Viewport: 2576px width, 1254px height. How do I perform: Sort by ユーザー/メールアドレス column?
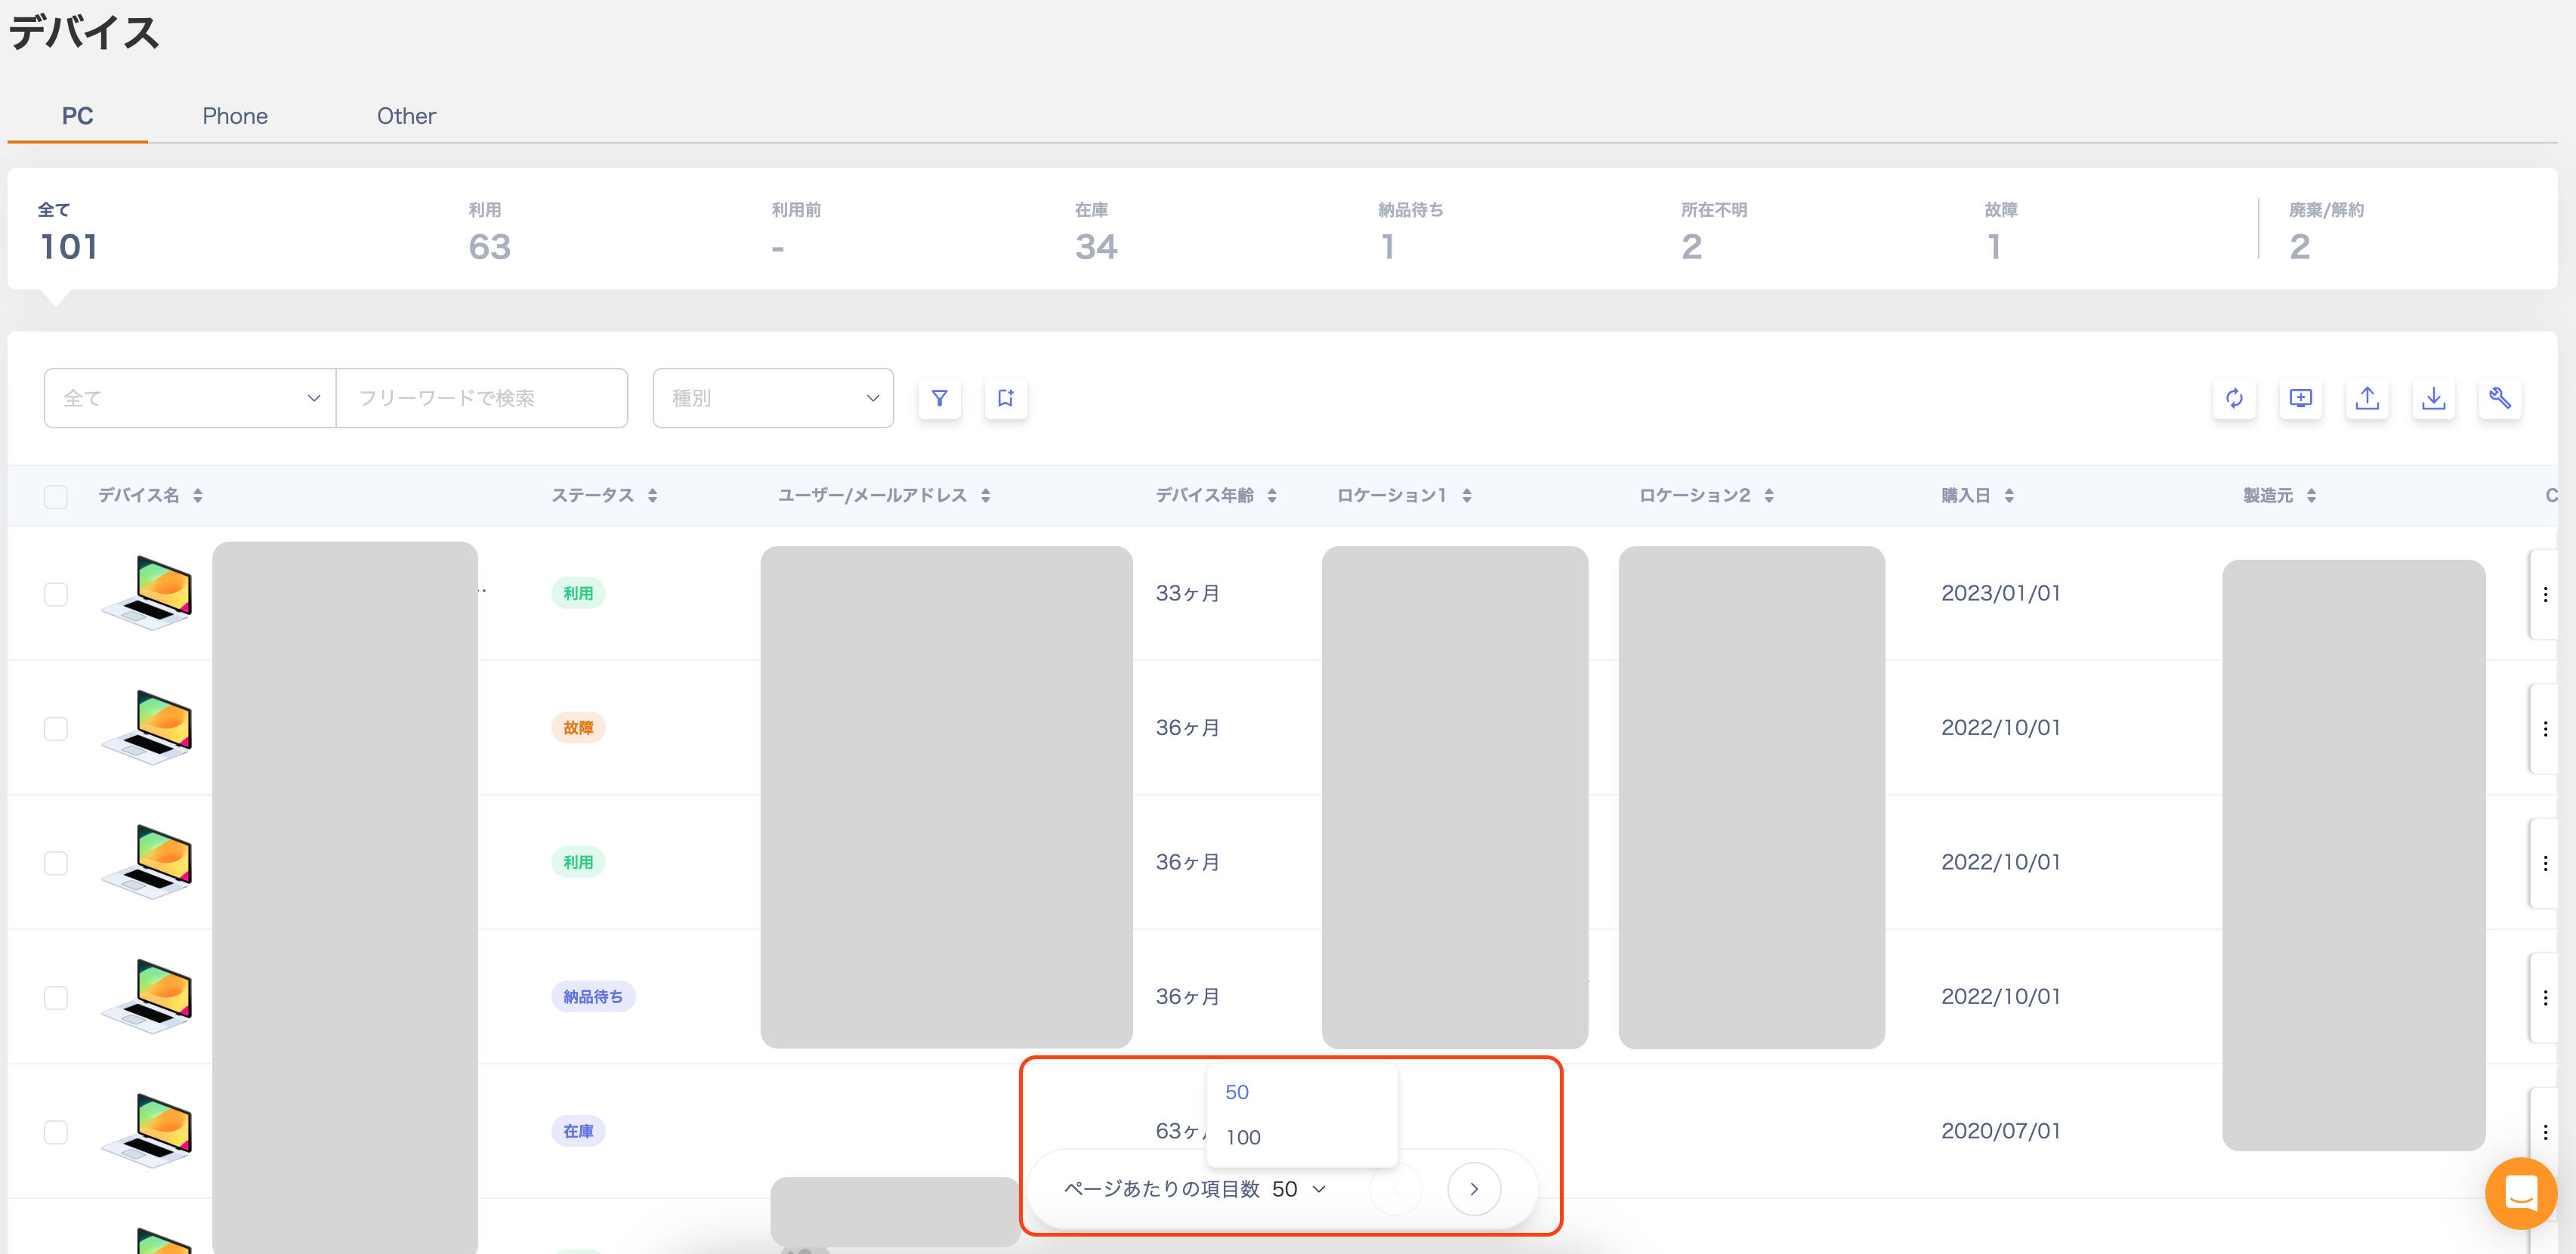(985, 495)
